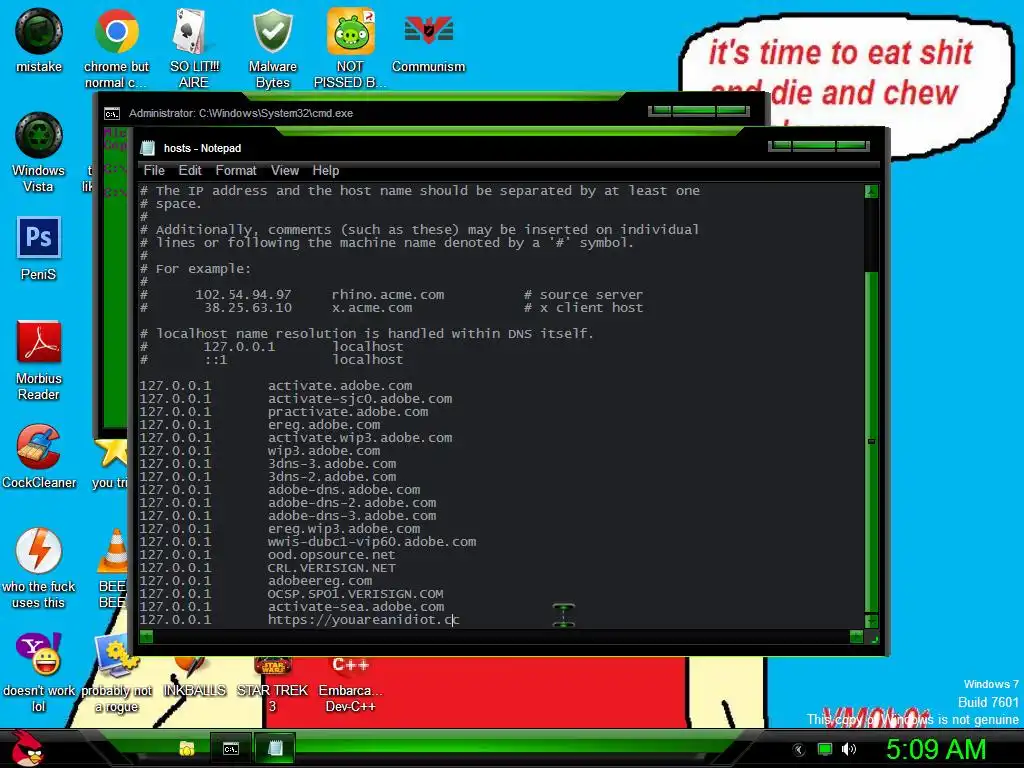Click the volume speaker tray icon
The width and height of the screenshot is (1024, 768).
tap(848, 749)
